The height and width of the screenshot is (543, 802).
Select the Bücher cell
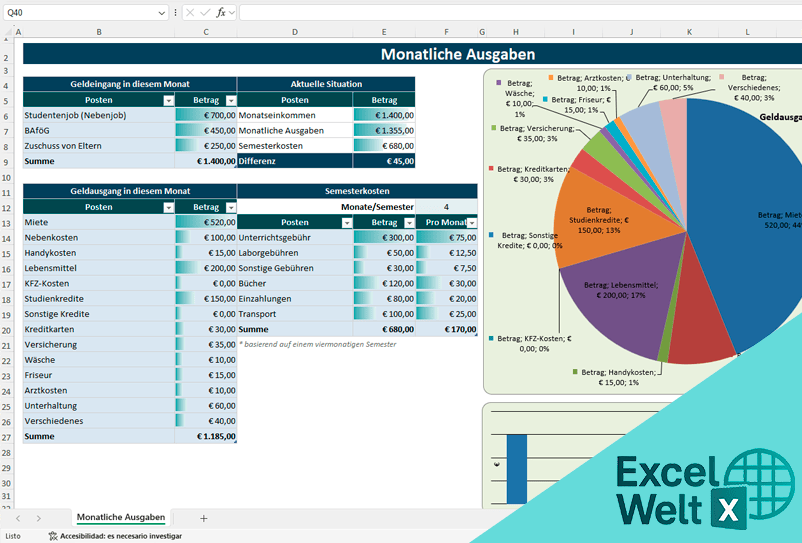pos(295,283)
